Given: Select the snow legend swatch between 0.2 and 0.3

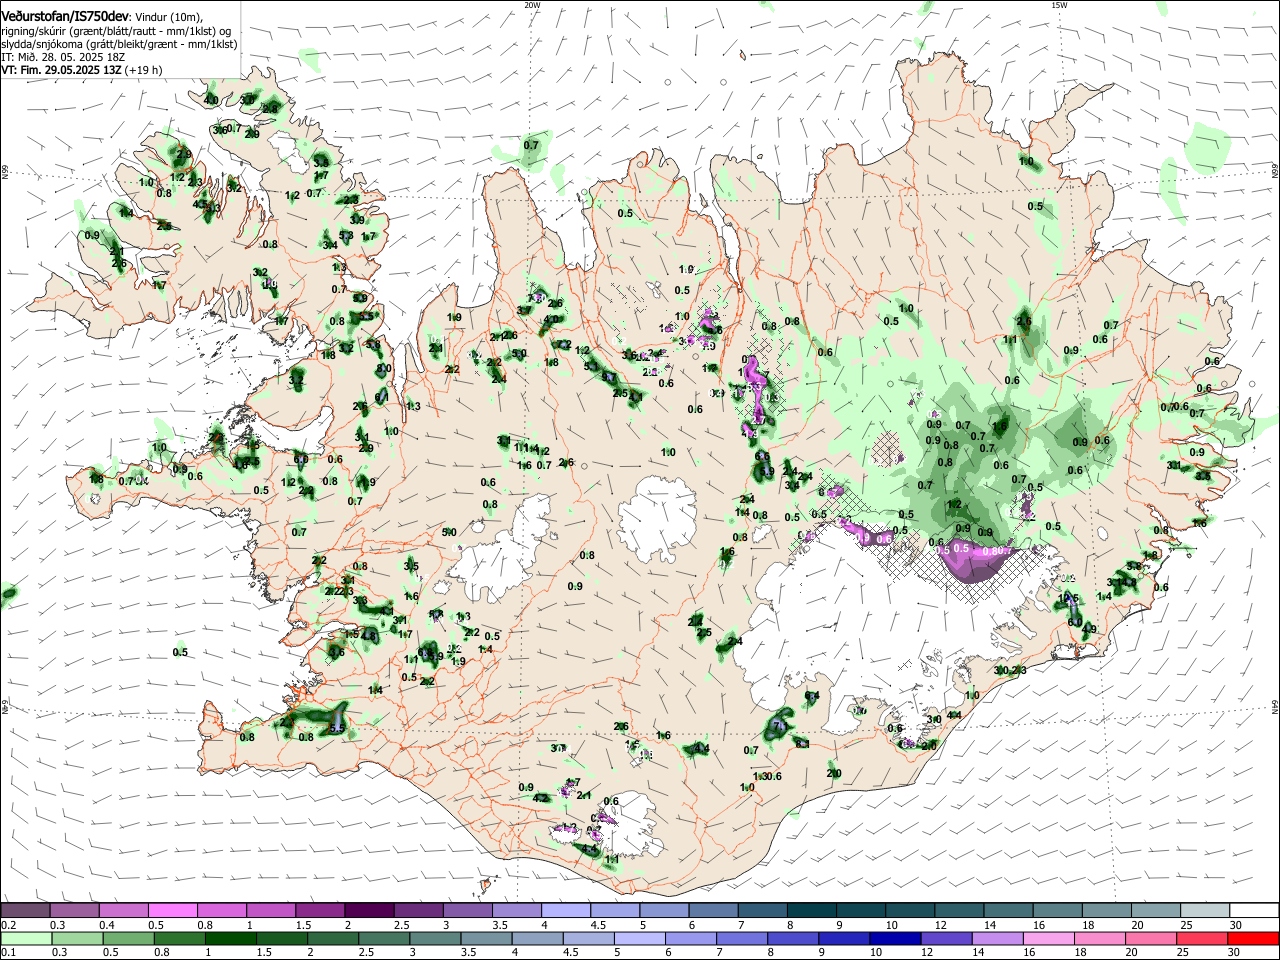Looking at the screenshot, I should click(x=25, y=910).
